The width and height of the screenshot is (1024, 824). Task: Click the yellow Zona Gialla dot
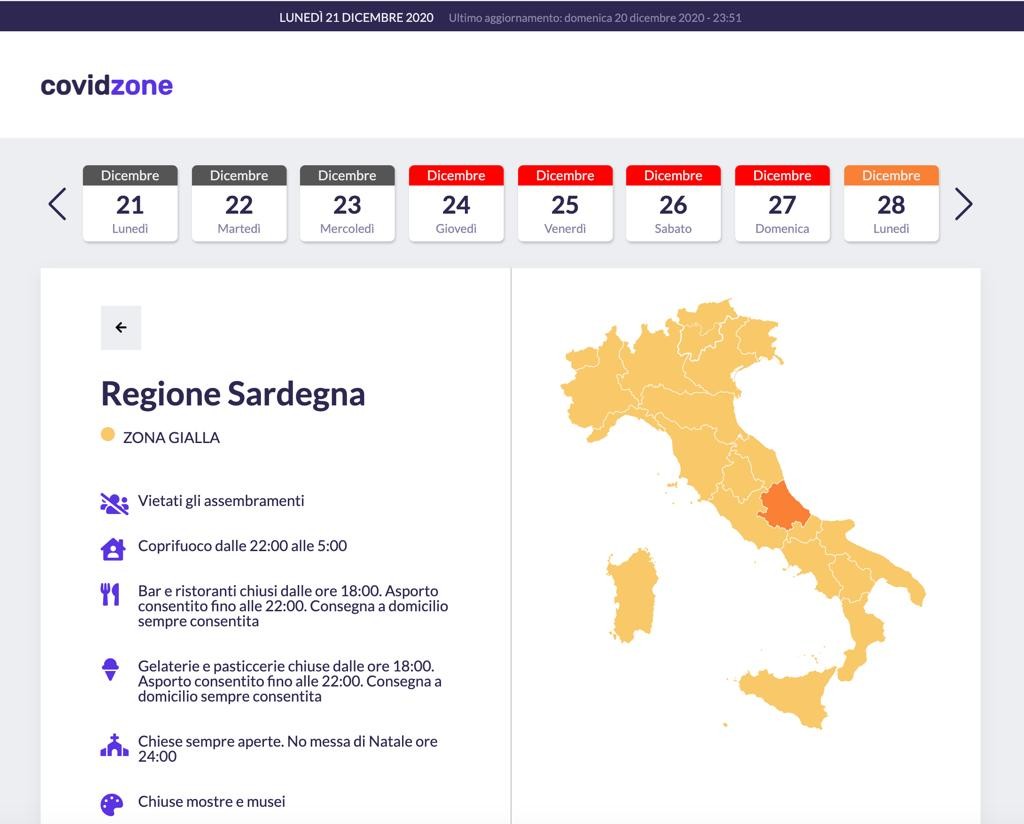point(108,435)
